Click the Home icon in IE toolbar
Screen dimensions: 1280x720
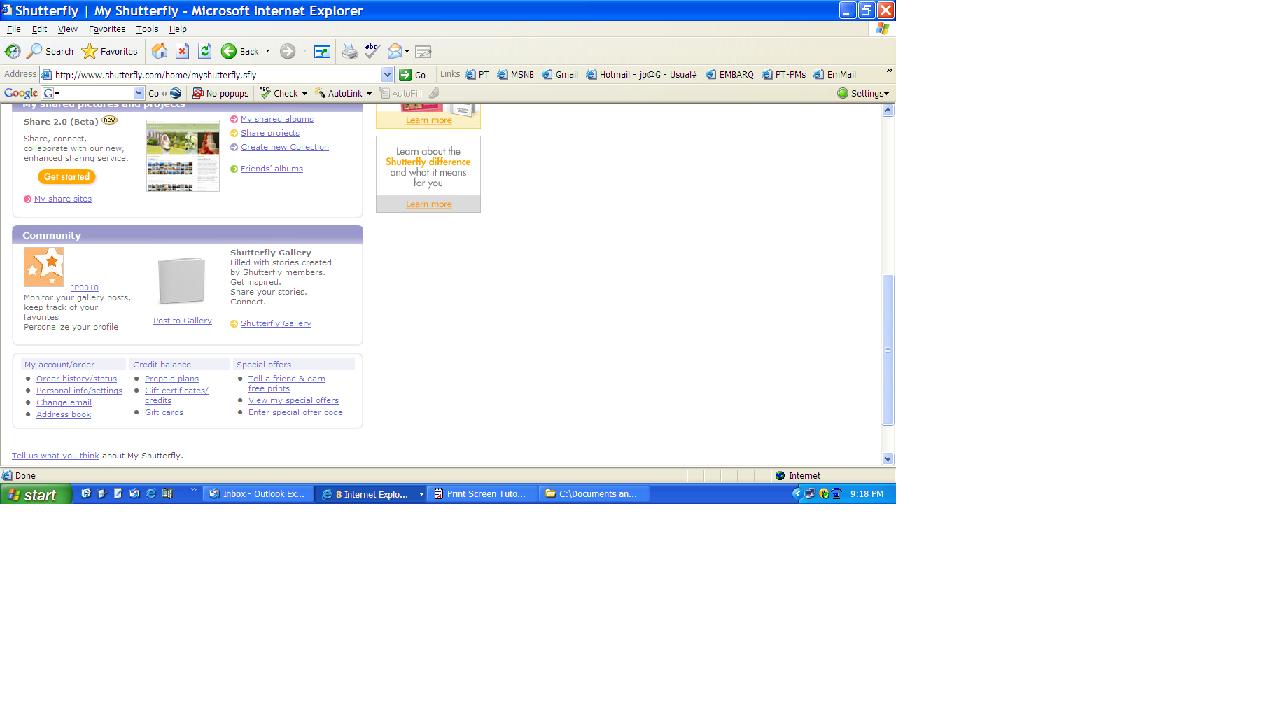click(159, 51)
